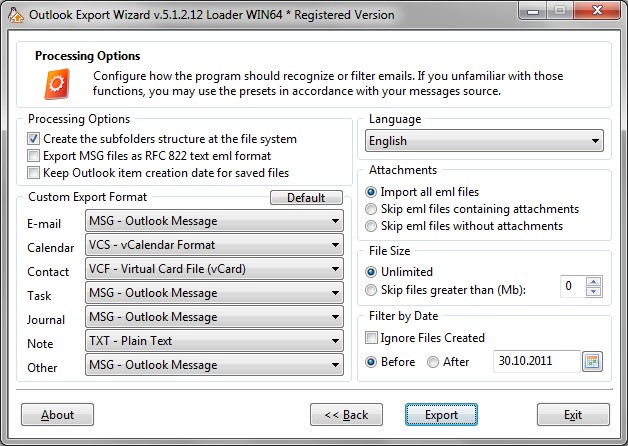628x446 pixels.
Task: Start export with the Export button
Action: pyautogui.click(x=441, y=414)
